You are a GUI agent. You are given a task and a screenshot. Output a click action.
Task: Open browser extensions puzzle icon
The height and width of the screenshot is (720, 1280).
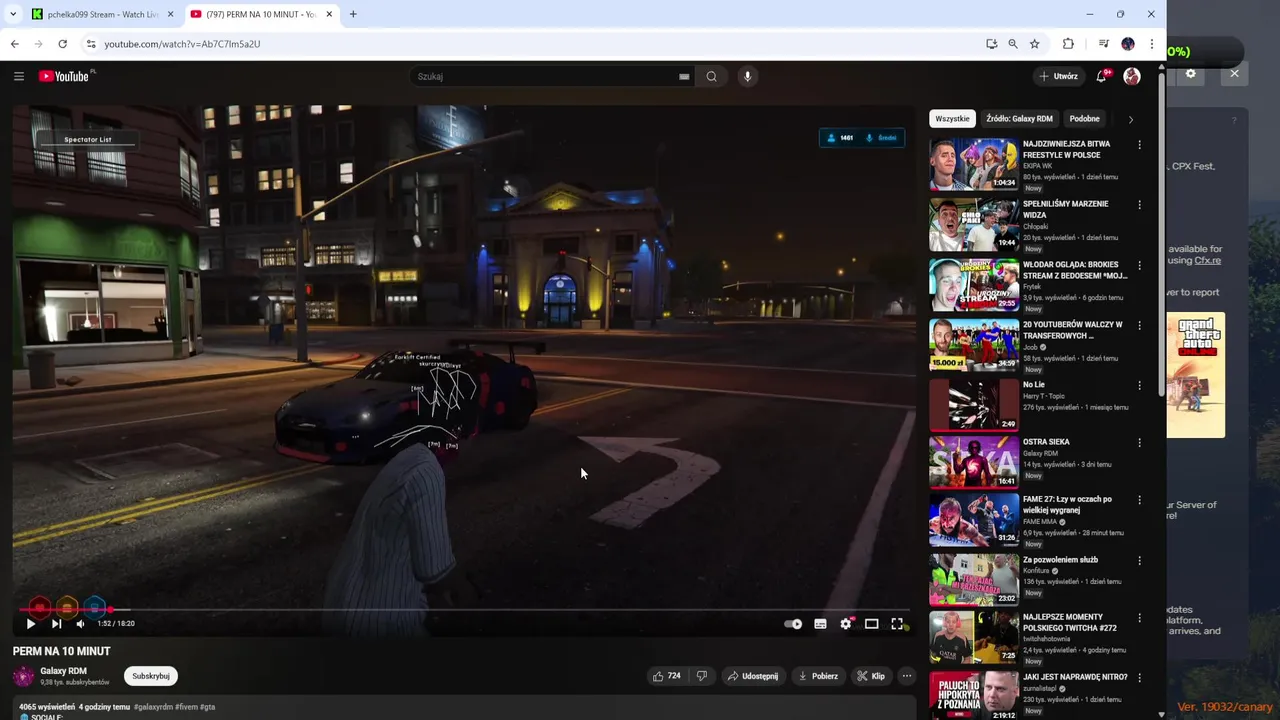[1068, 44]
